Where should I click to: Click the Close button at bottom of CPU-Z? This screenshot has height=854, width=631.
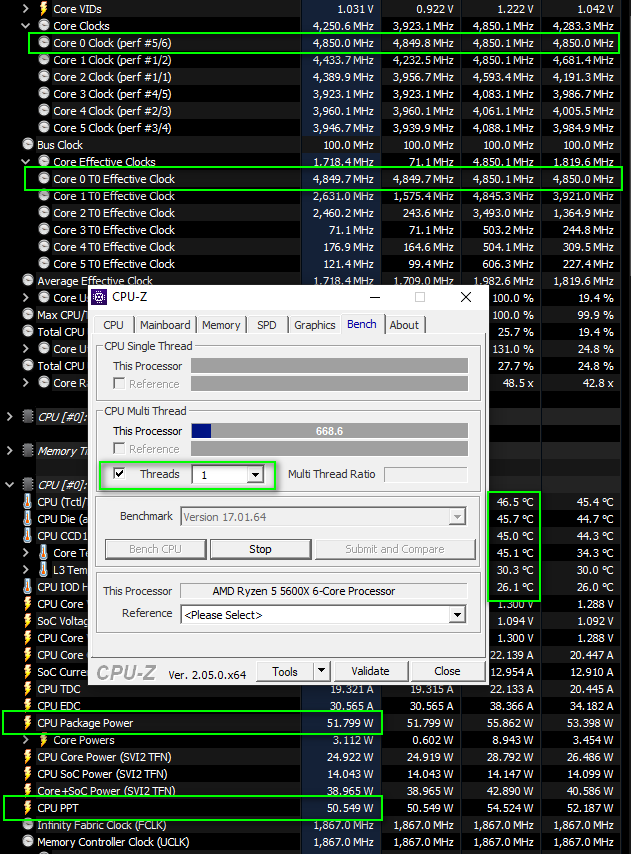click(x=447, y=671)
